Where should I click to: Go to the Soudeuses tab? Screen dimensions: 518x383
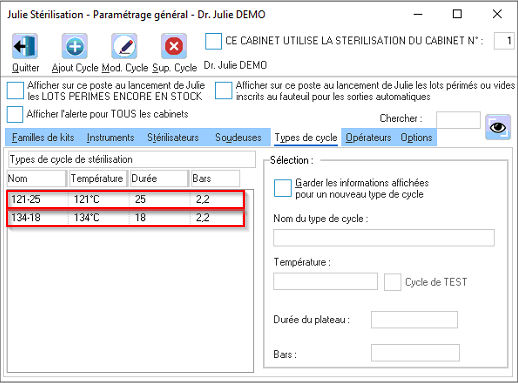pos(238,137)
